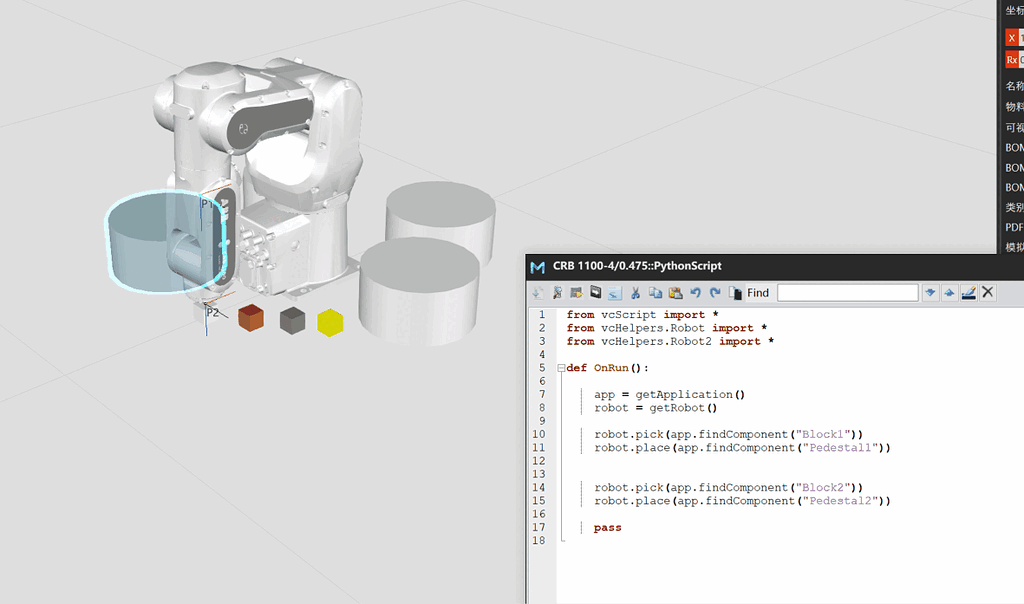This screenshot has width=1024, height=604.
Task: Click inside the Find input field
Action: tap(847, 292)
